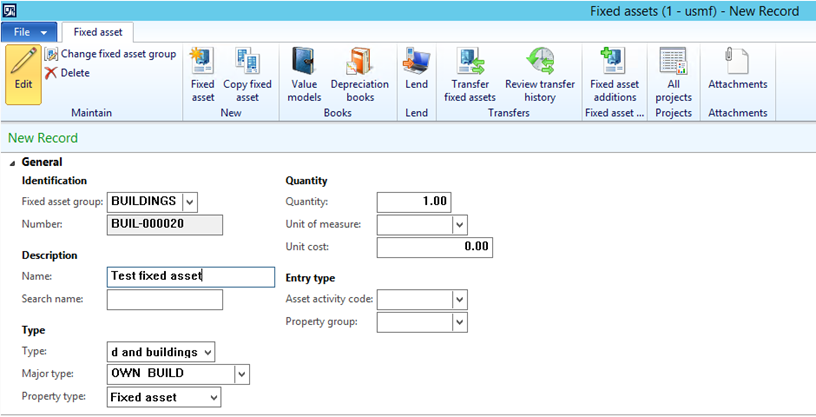Click Transfer fixed assets icon
816x417 pixels.
pyautogui.click(x=469, y=62)
